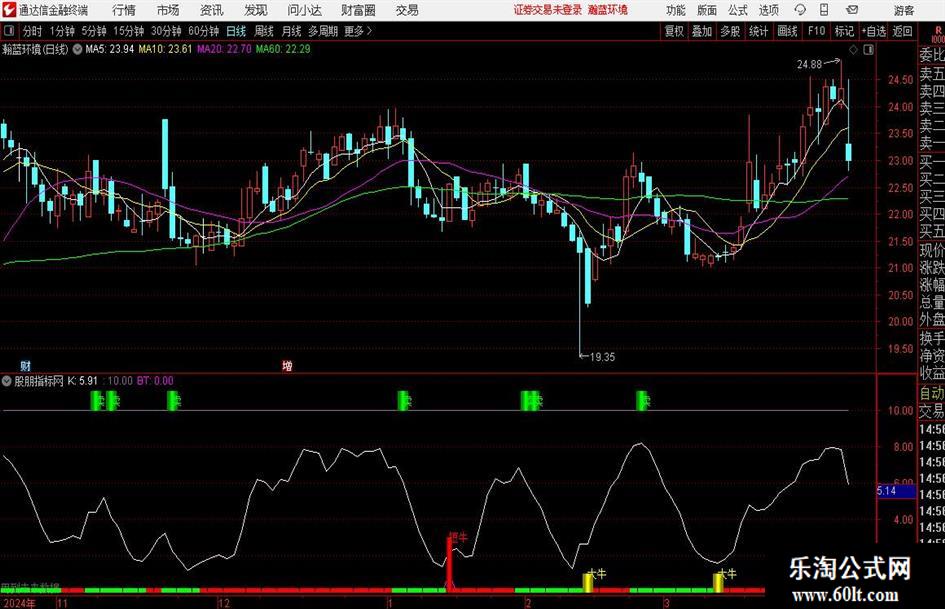Open the F10 company info button
The width and height of the screenshot is (945, 609).
(816, 31)
